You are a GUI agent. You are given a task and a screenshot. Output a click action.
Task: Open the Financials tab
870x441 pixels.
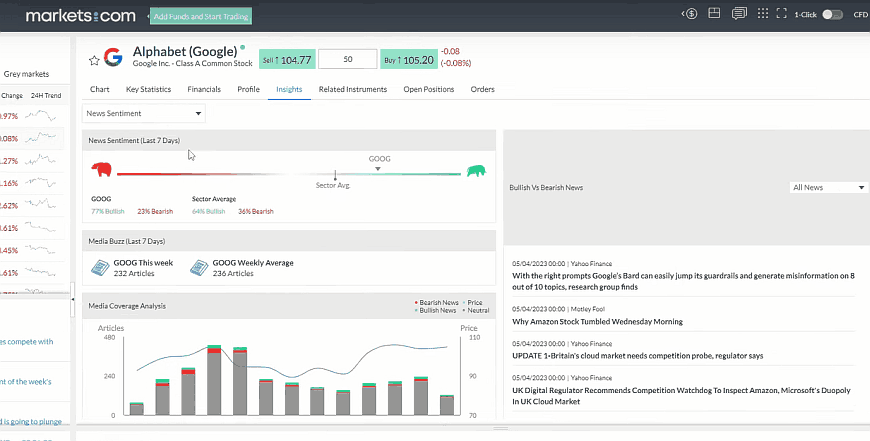click(204, 89)
